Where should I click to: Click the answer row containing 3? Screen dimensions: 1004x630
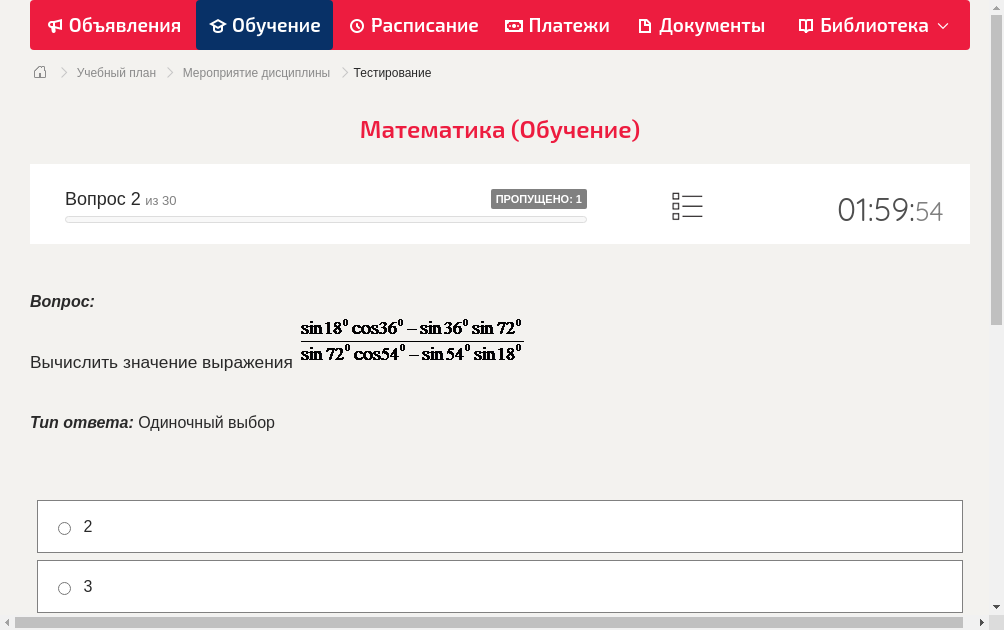500,587
